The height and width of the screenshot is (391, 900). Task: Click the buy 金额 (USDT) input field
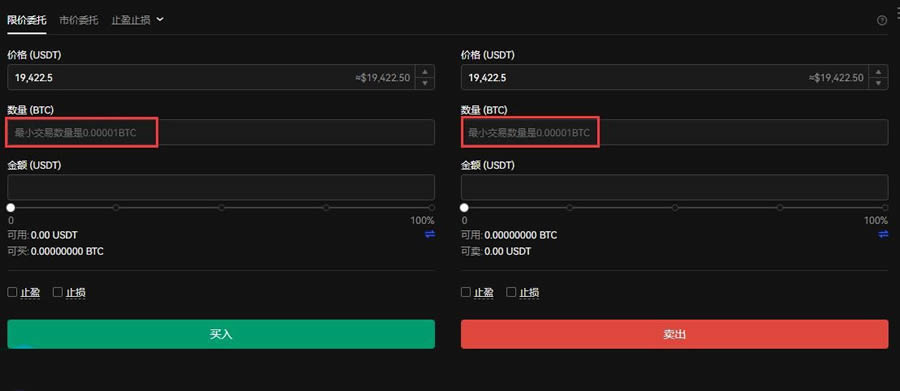221,187
